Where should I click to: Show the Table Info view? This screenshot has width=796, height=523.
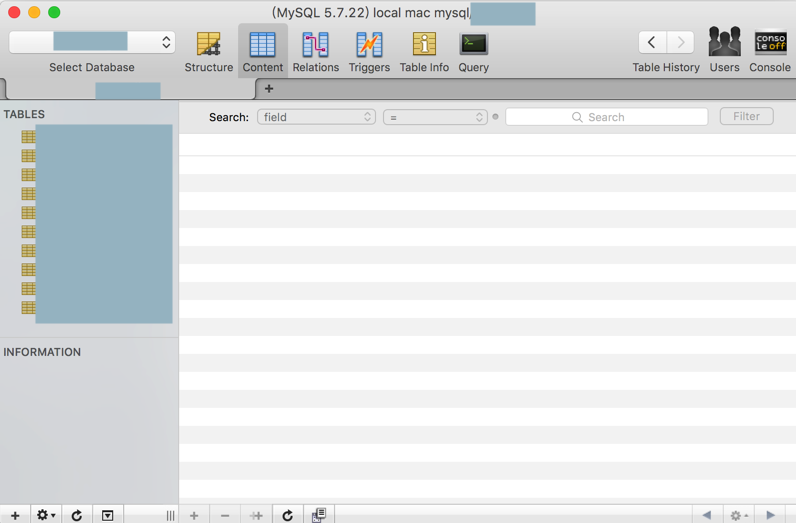coord(424,51)
